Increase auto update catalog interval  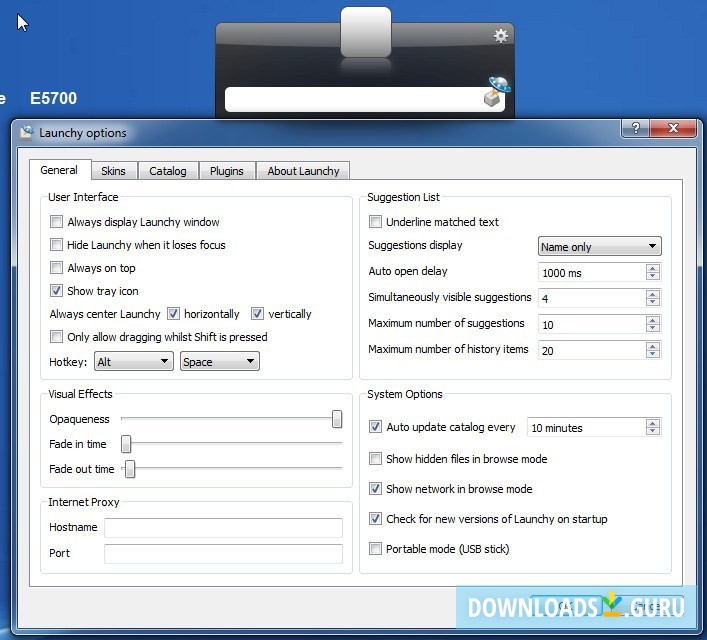652,423
